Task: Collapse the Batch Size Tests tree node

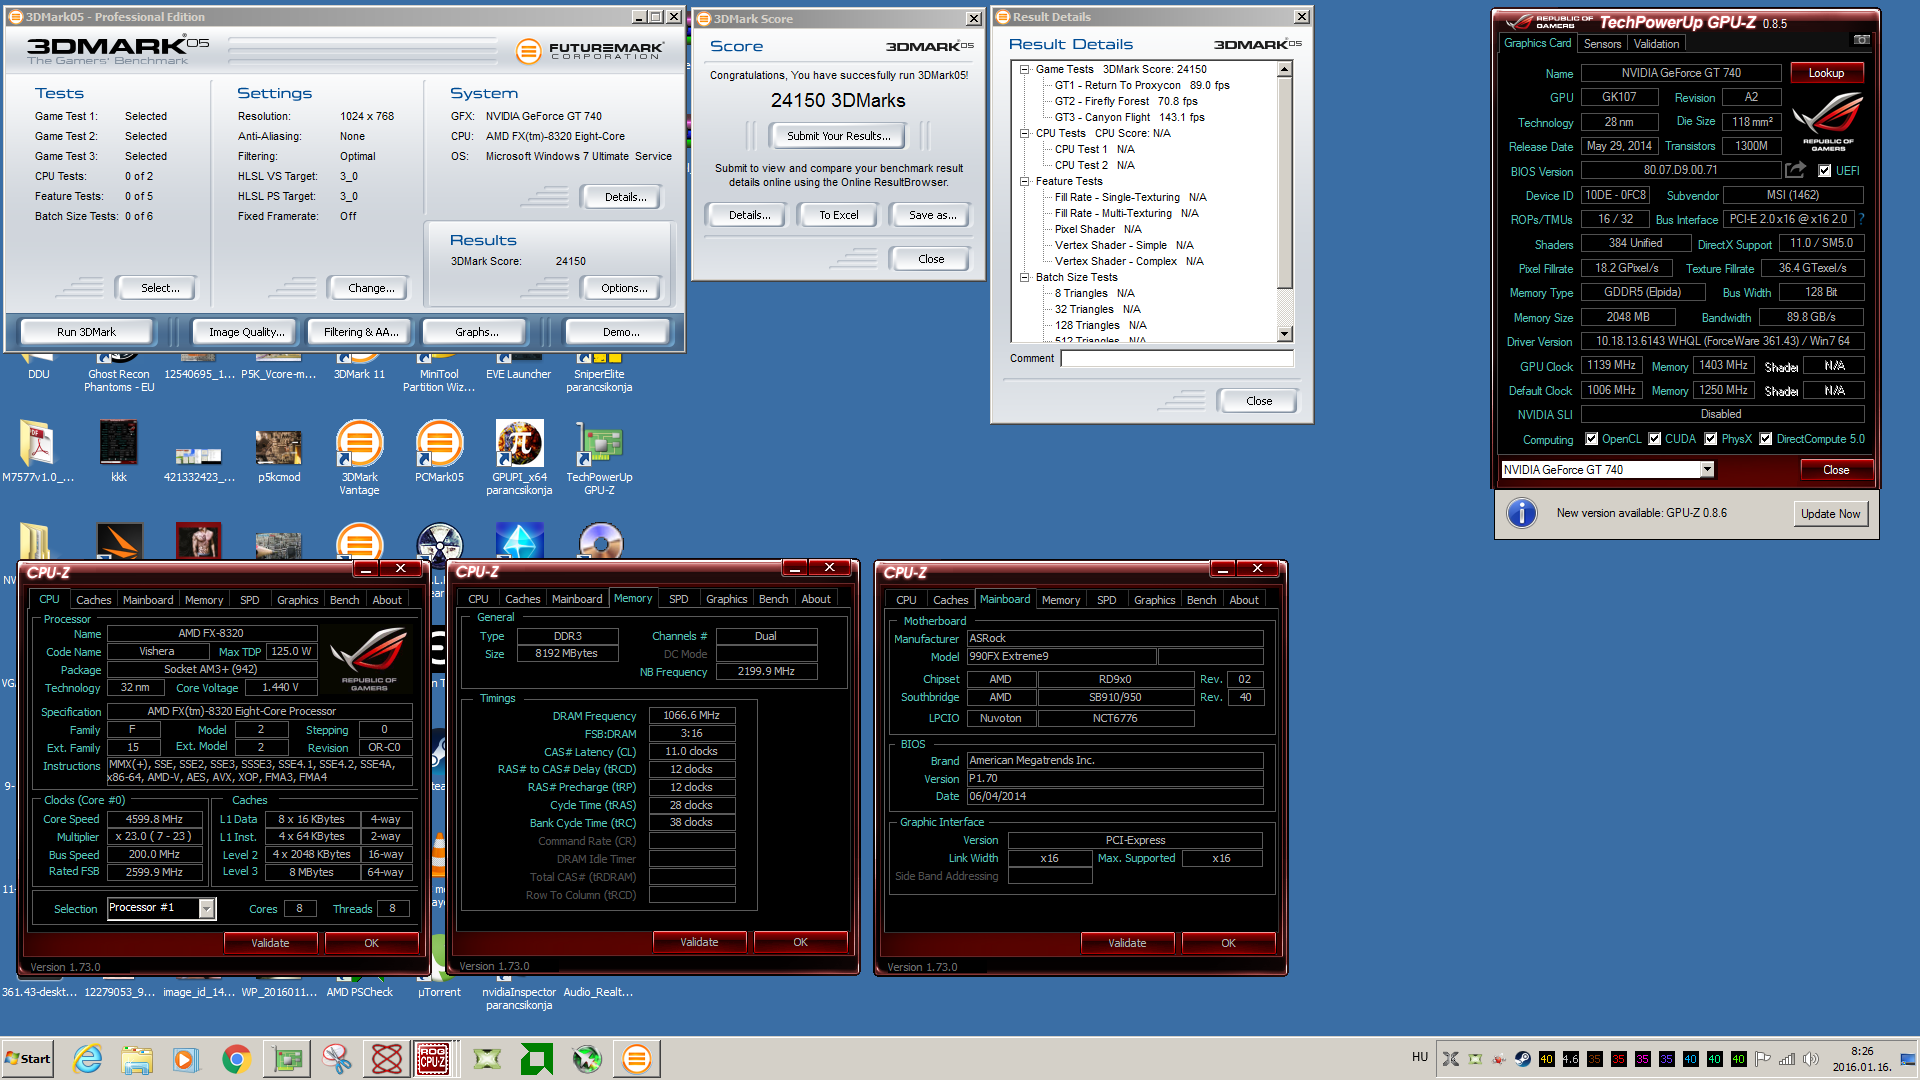Action: [1025, 277]
